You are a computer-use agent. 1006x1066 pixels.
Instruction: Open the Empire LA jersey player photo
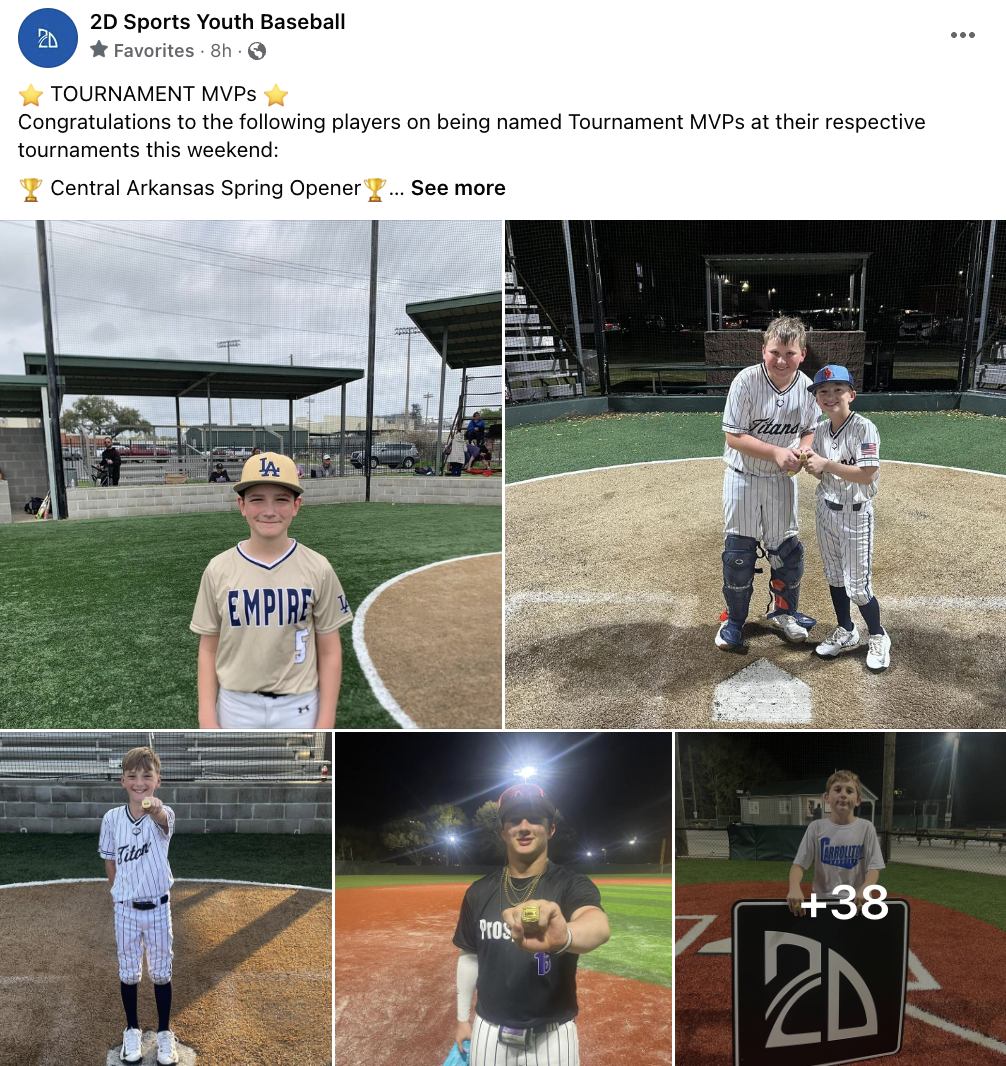[x=251, y=474]
